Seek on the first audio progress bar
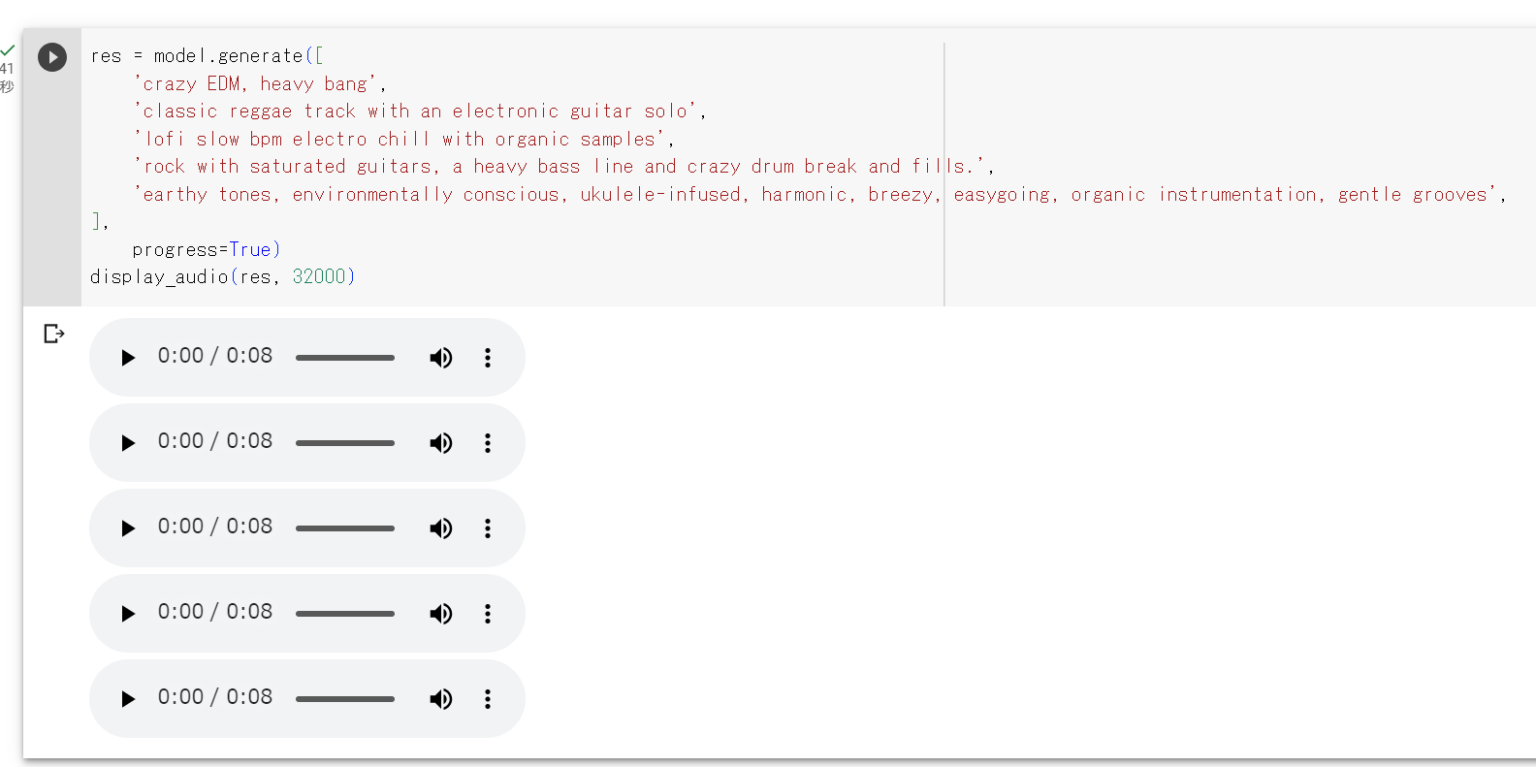 [x=345, y=358]
